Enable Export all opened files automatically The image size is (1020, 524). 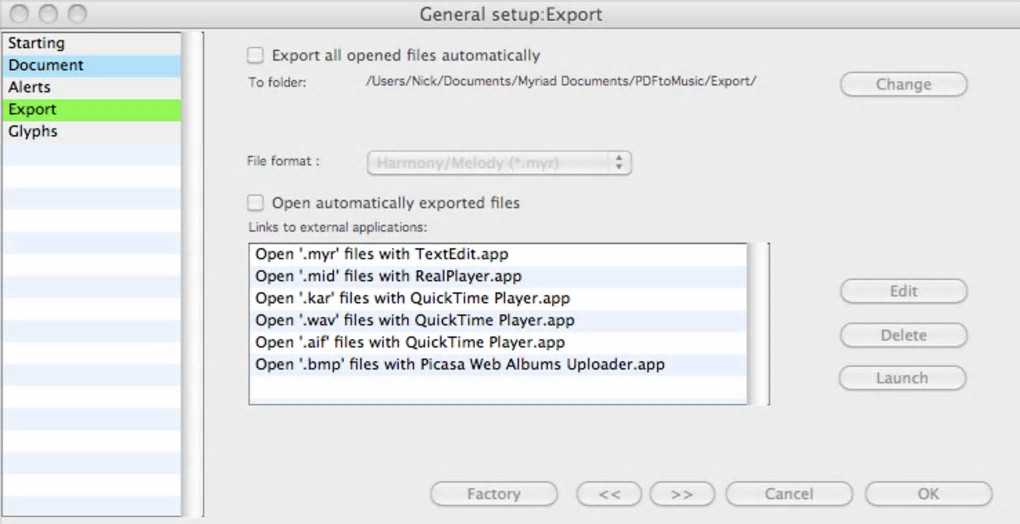[x=256, y=56]
